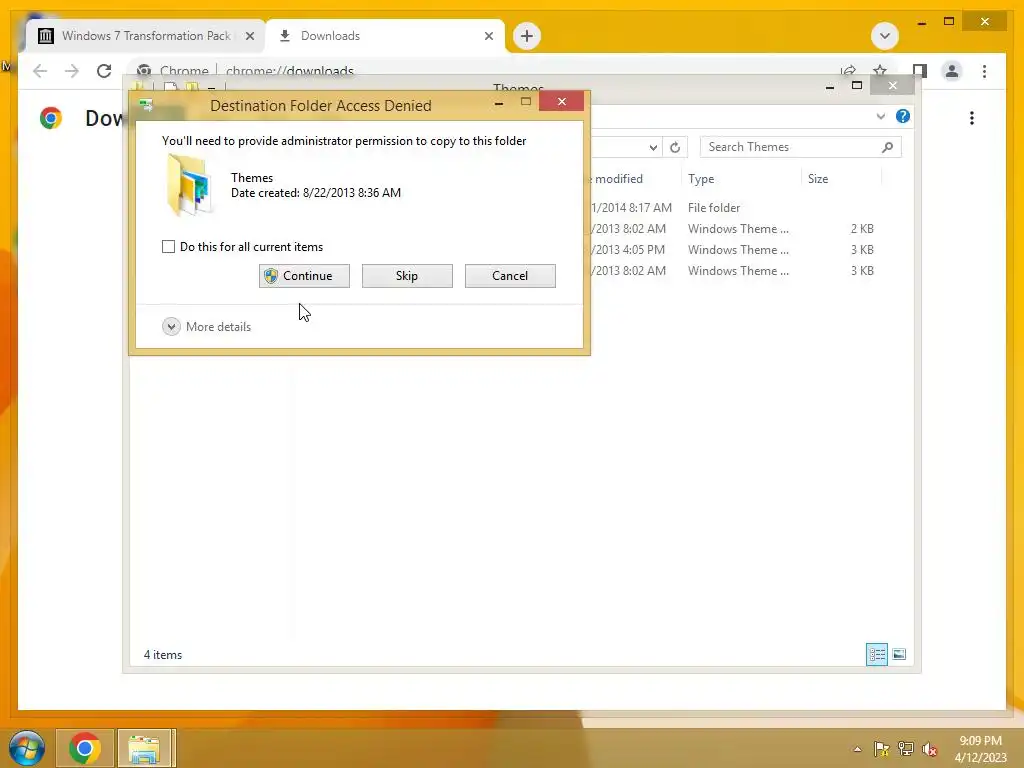
Task: Bookmark this page with star icon
Action: click(x=880, y=71)
